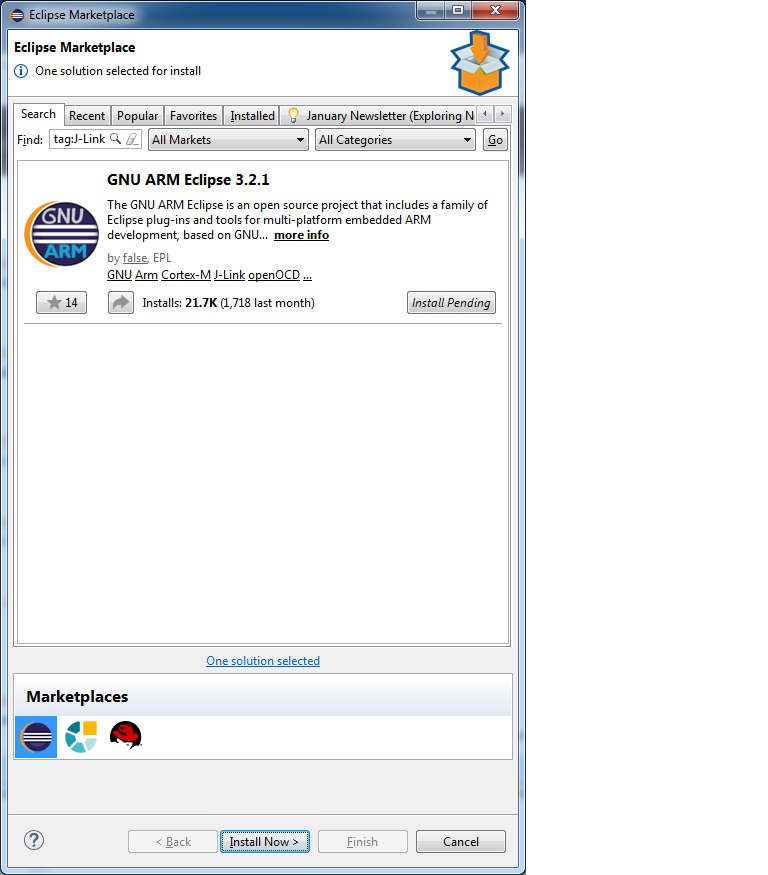The width and height of the screenshot is (768, 875).
Task: Select the teal and yellow marketplace icon
Action: [81, 737]
